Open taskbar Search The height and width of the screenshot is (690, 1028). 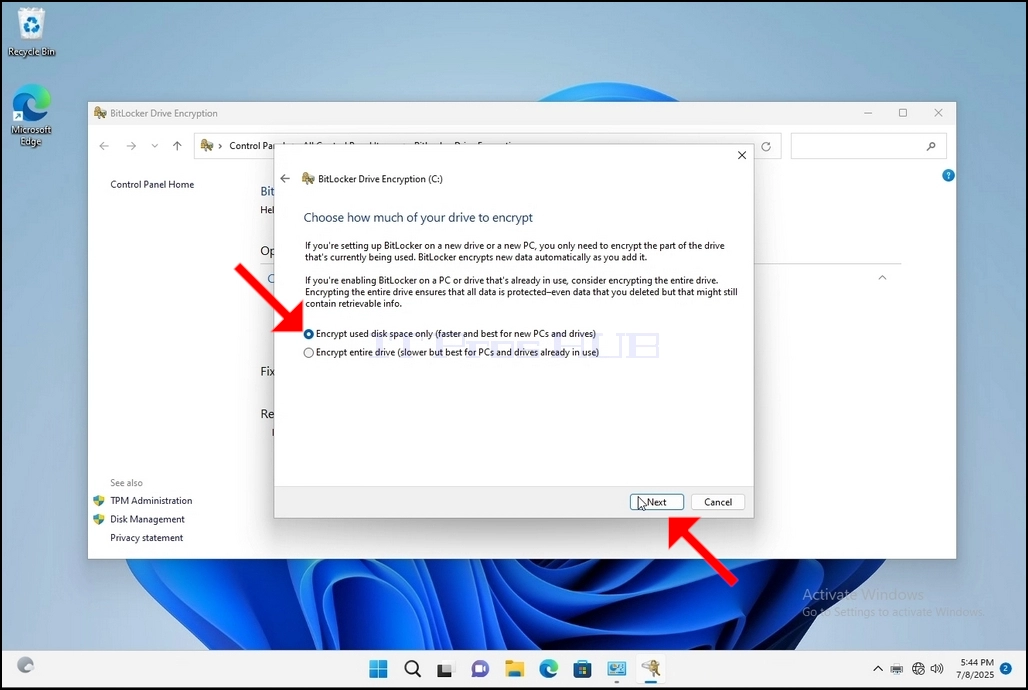click(412, 668)
